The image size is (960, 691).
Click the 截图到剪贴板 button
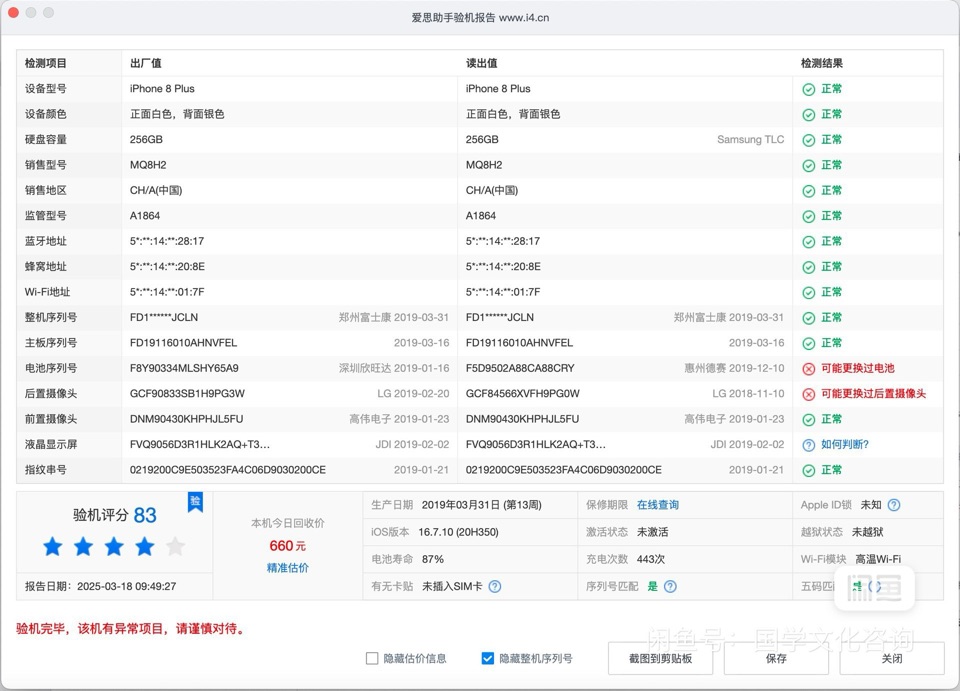click(660, 659)
